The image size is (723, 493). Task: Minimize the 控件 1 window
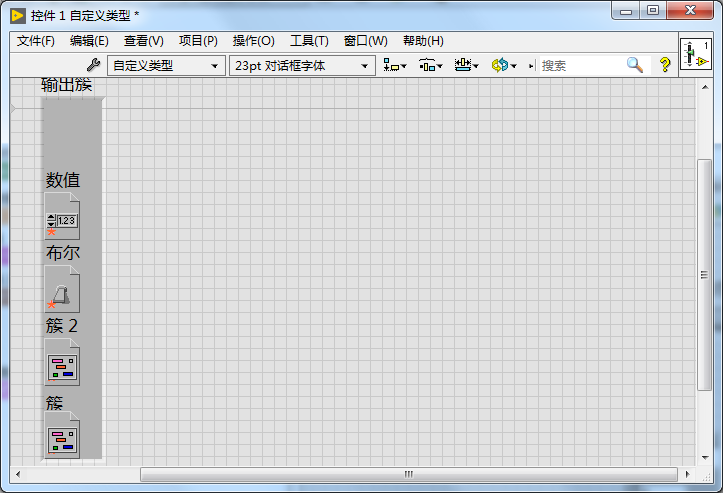[626, 11]
